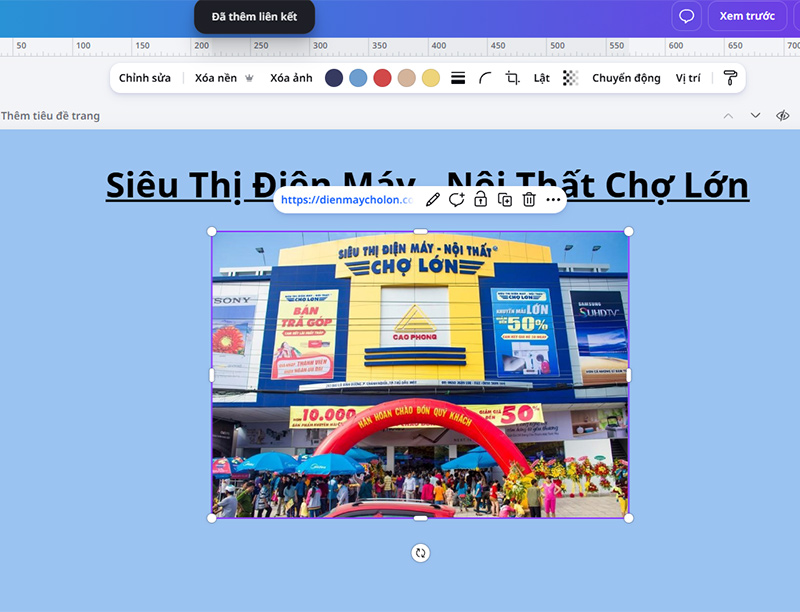Click bottom-left image resize handle
The width and height of the screenshot is (800, 612).
[x=212, y=518]
